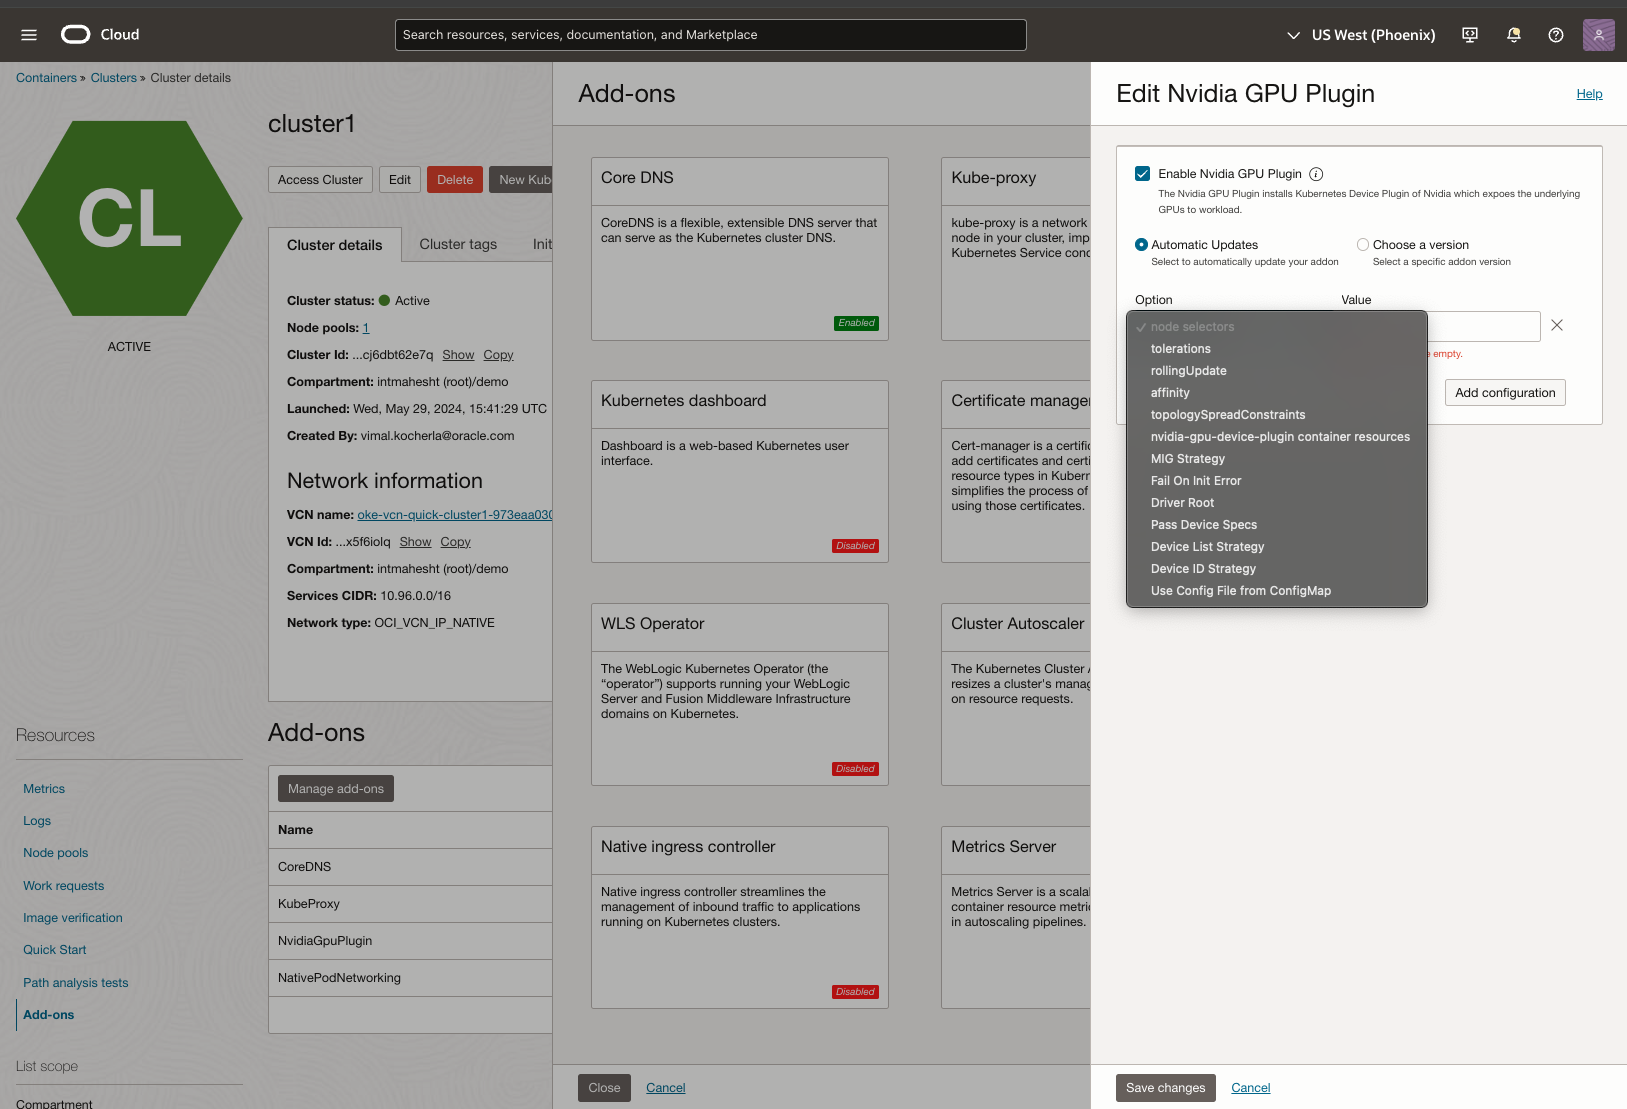Click the info icon beside Enable Nvidia GPU Plugin

pyautogui.click(x=1316, y=174)
